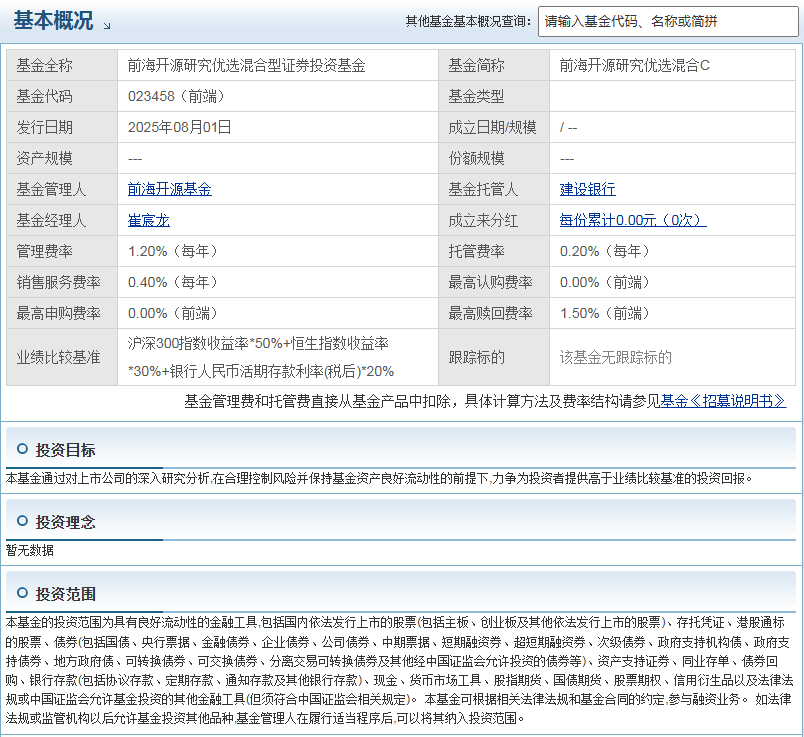Image resolution: width=804 pixels, height=737 pixels.
Task: Click the small arrow icon beside 基本概况
Action: point(107,26)
